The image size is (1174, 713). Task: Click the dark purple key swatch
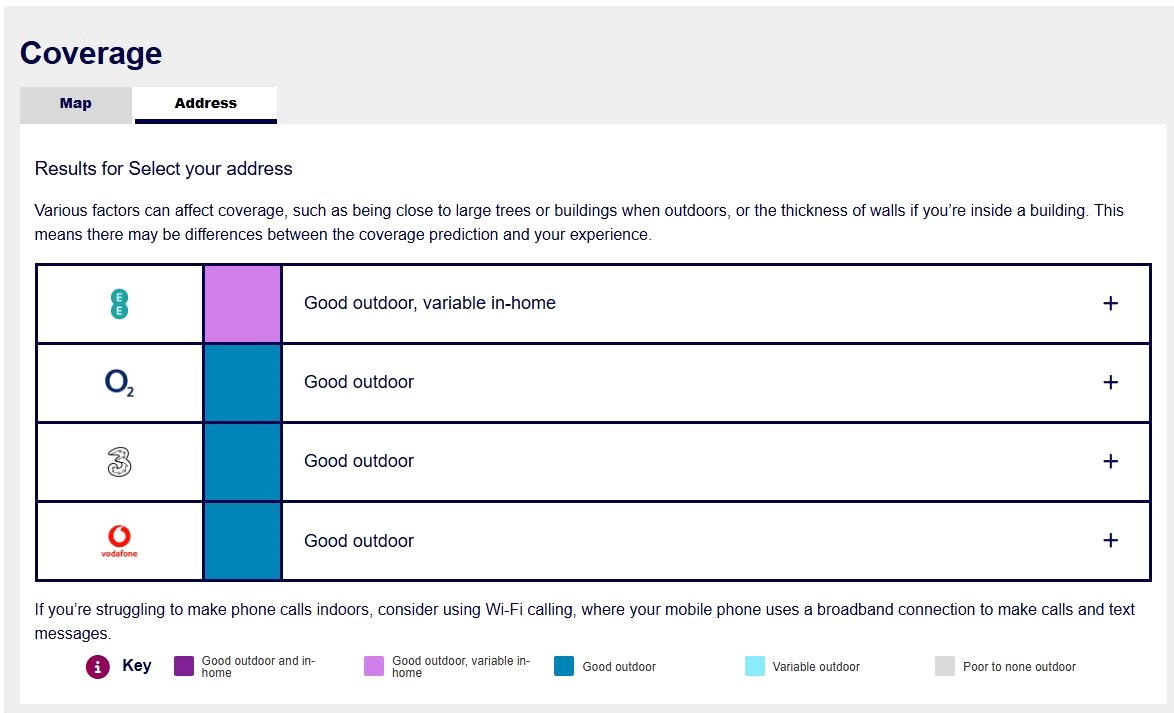click(x=184, y=667)
